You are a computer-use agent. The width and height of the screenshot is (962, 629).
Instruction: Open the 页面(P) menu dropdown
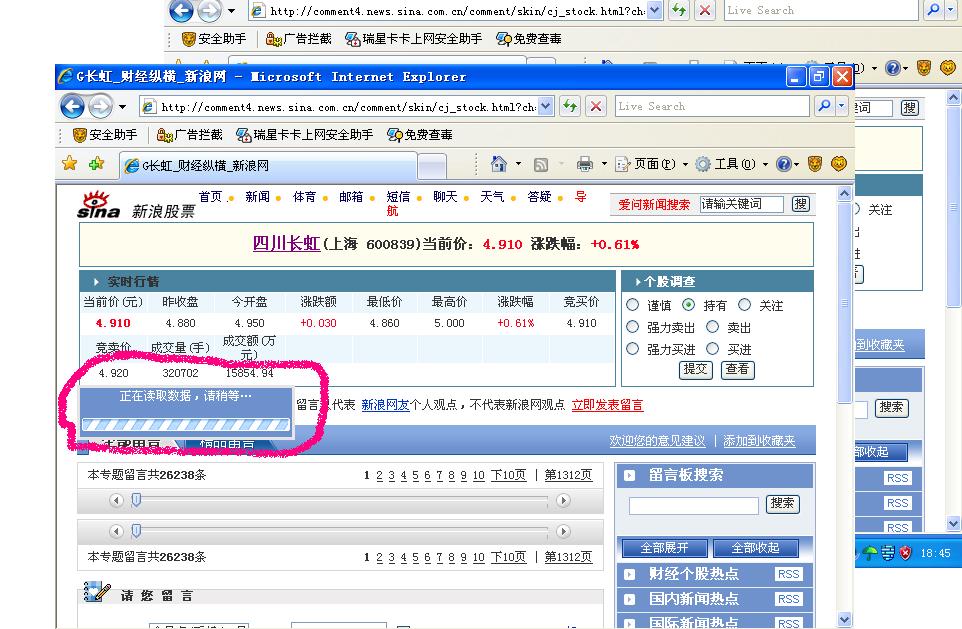pyautogui.click(x=685, y=164)
